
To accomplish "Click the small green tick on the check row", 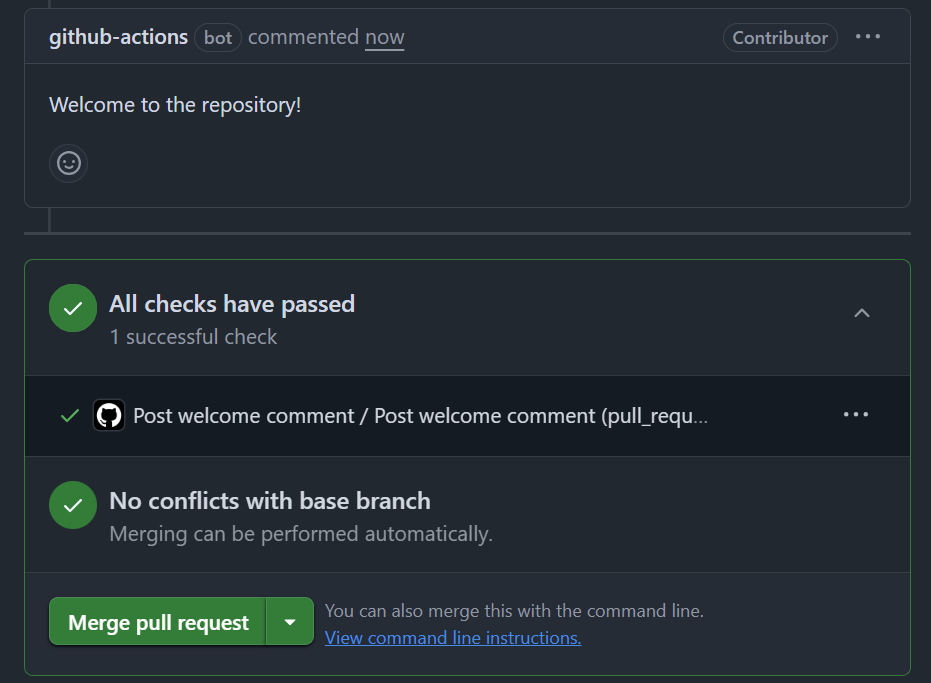I will (x=70, y=415).
